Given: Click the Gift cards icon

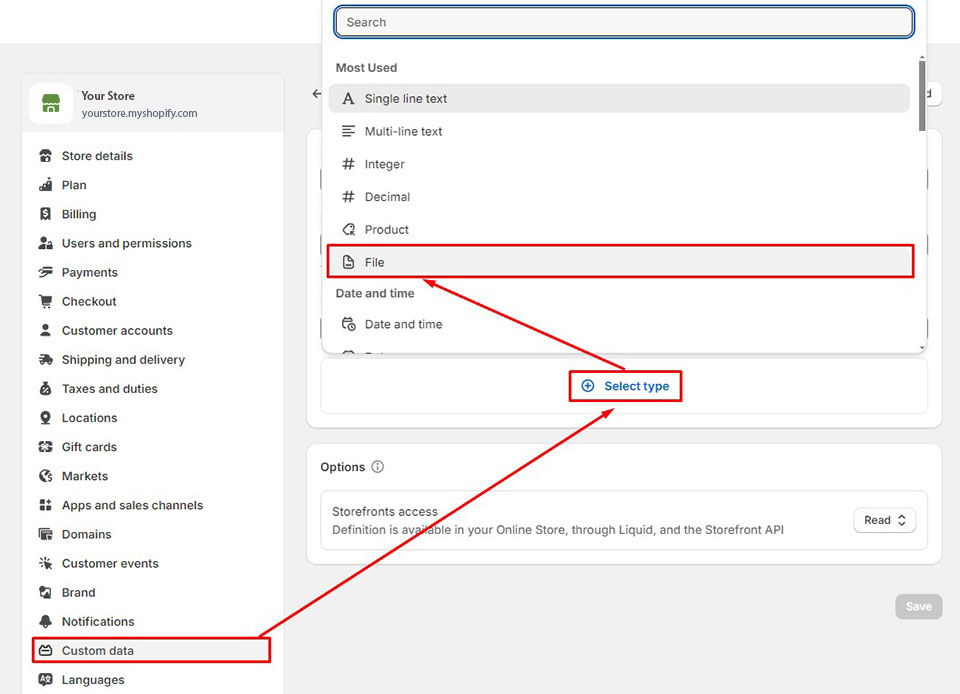Looking at the screenshot, I should [x=45, y=447].
